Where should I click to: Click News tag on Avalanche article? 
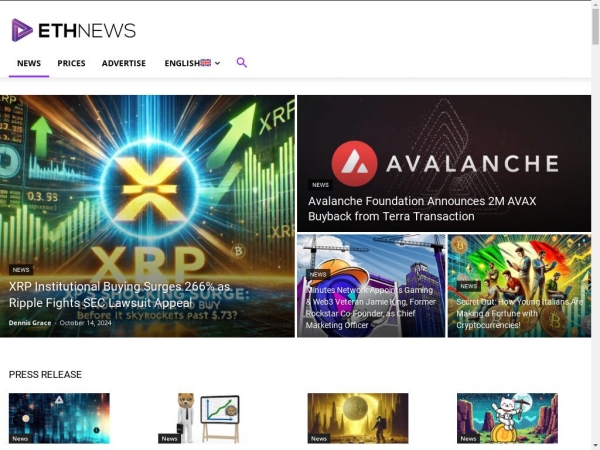(320, 185)
